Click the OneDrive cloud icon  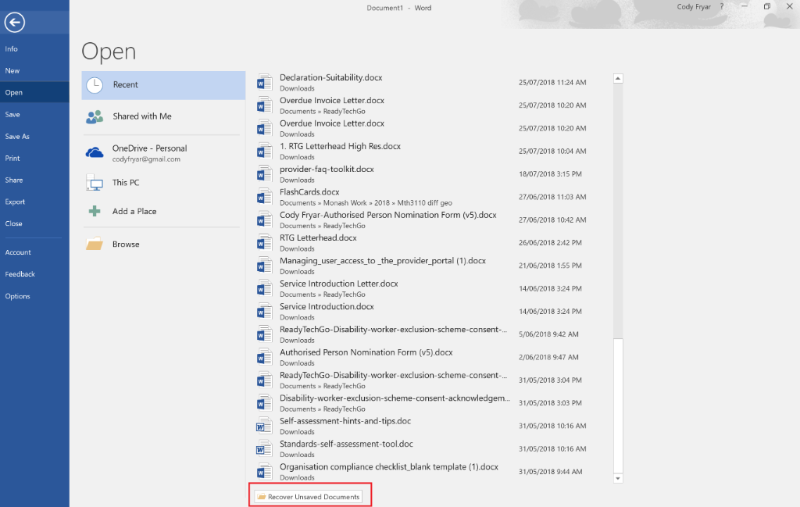(x=94, y=152)
